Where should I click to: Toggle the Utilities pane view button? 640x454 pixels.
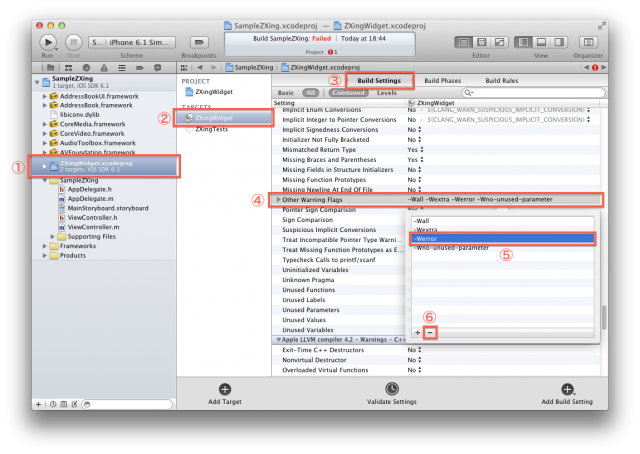(x=559, y=42)
